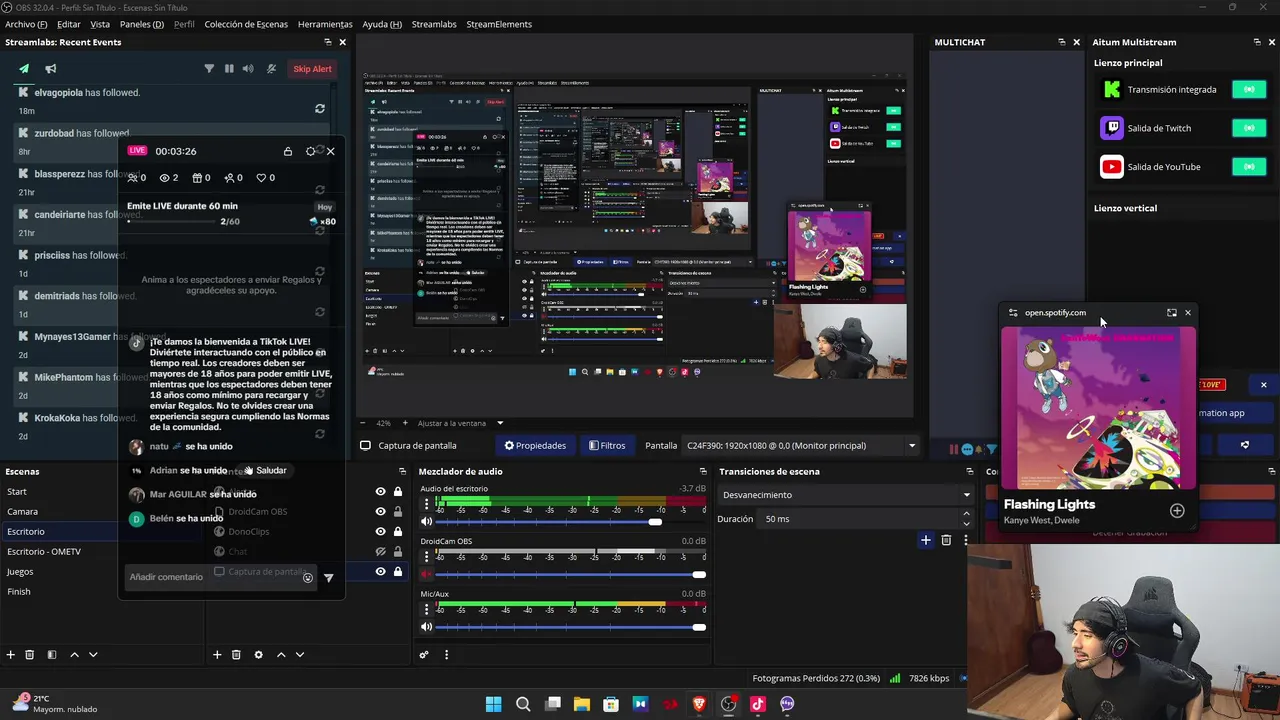
Task: Open the StreamElements menu
Action: tap(499, 24)
